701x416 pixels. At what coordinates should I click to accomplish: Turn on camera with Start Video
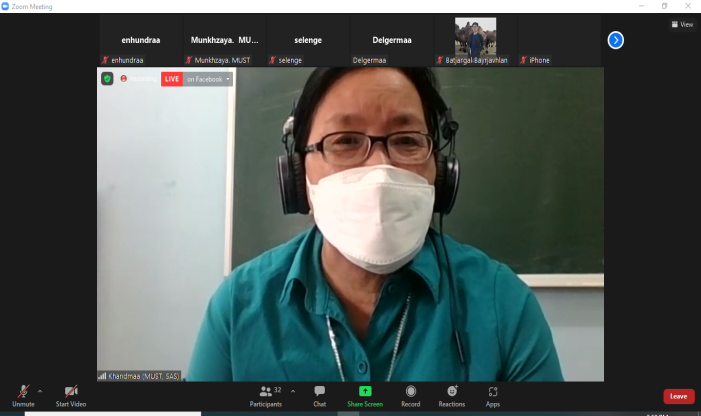71,396
